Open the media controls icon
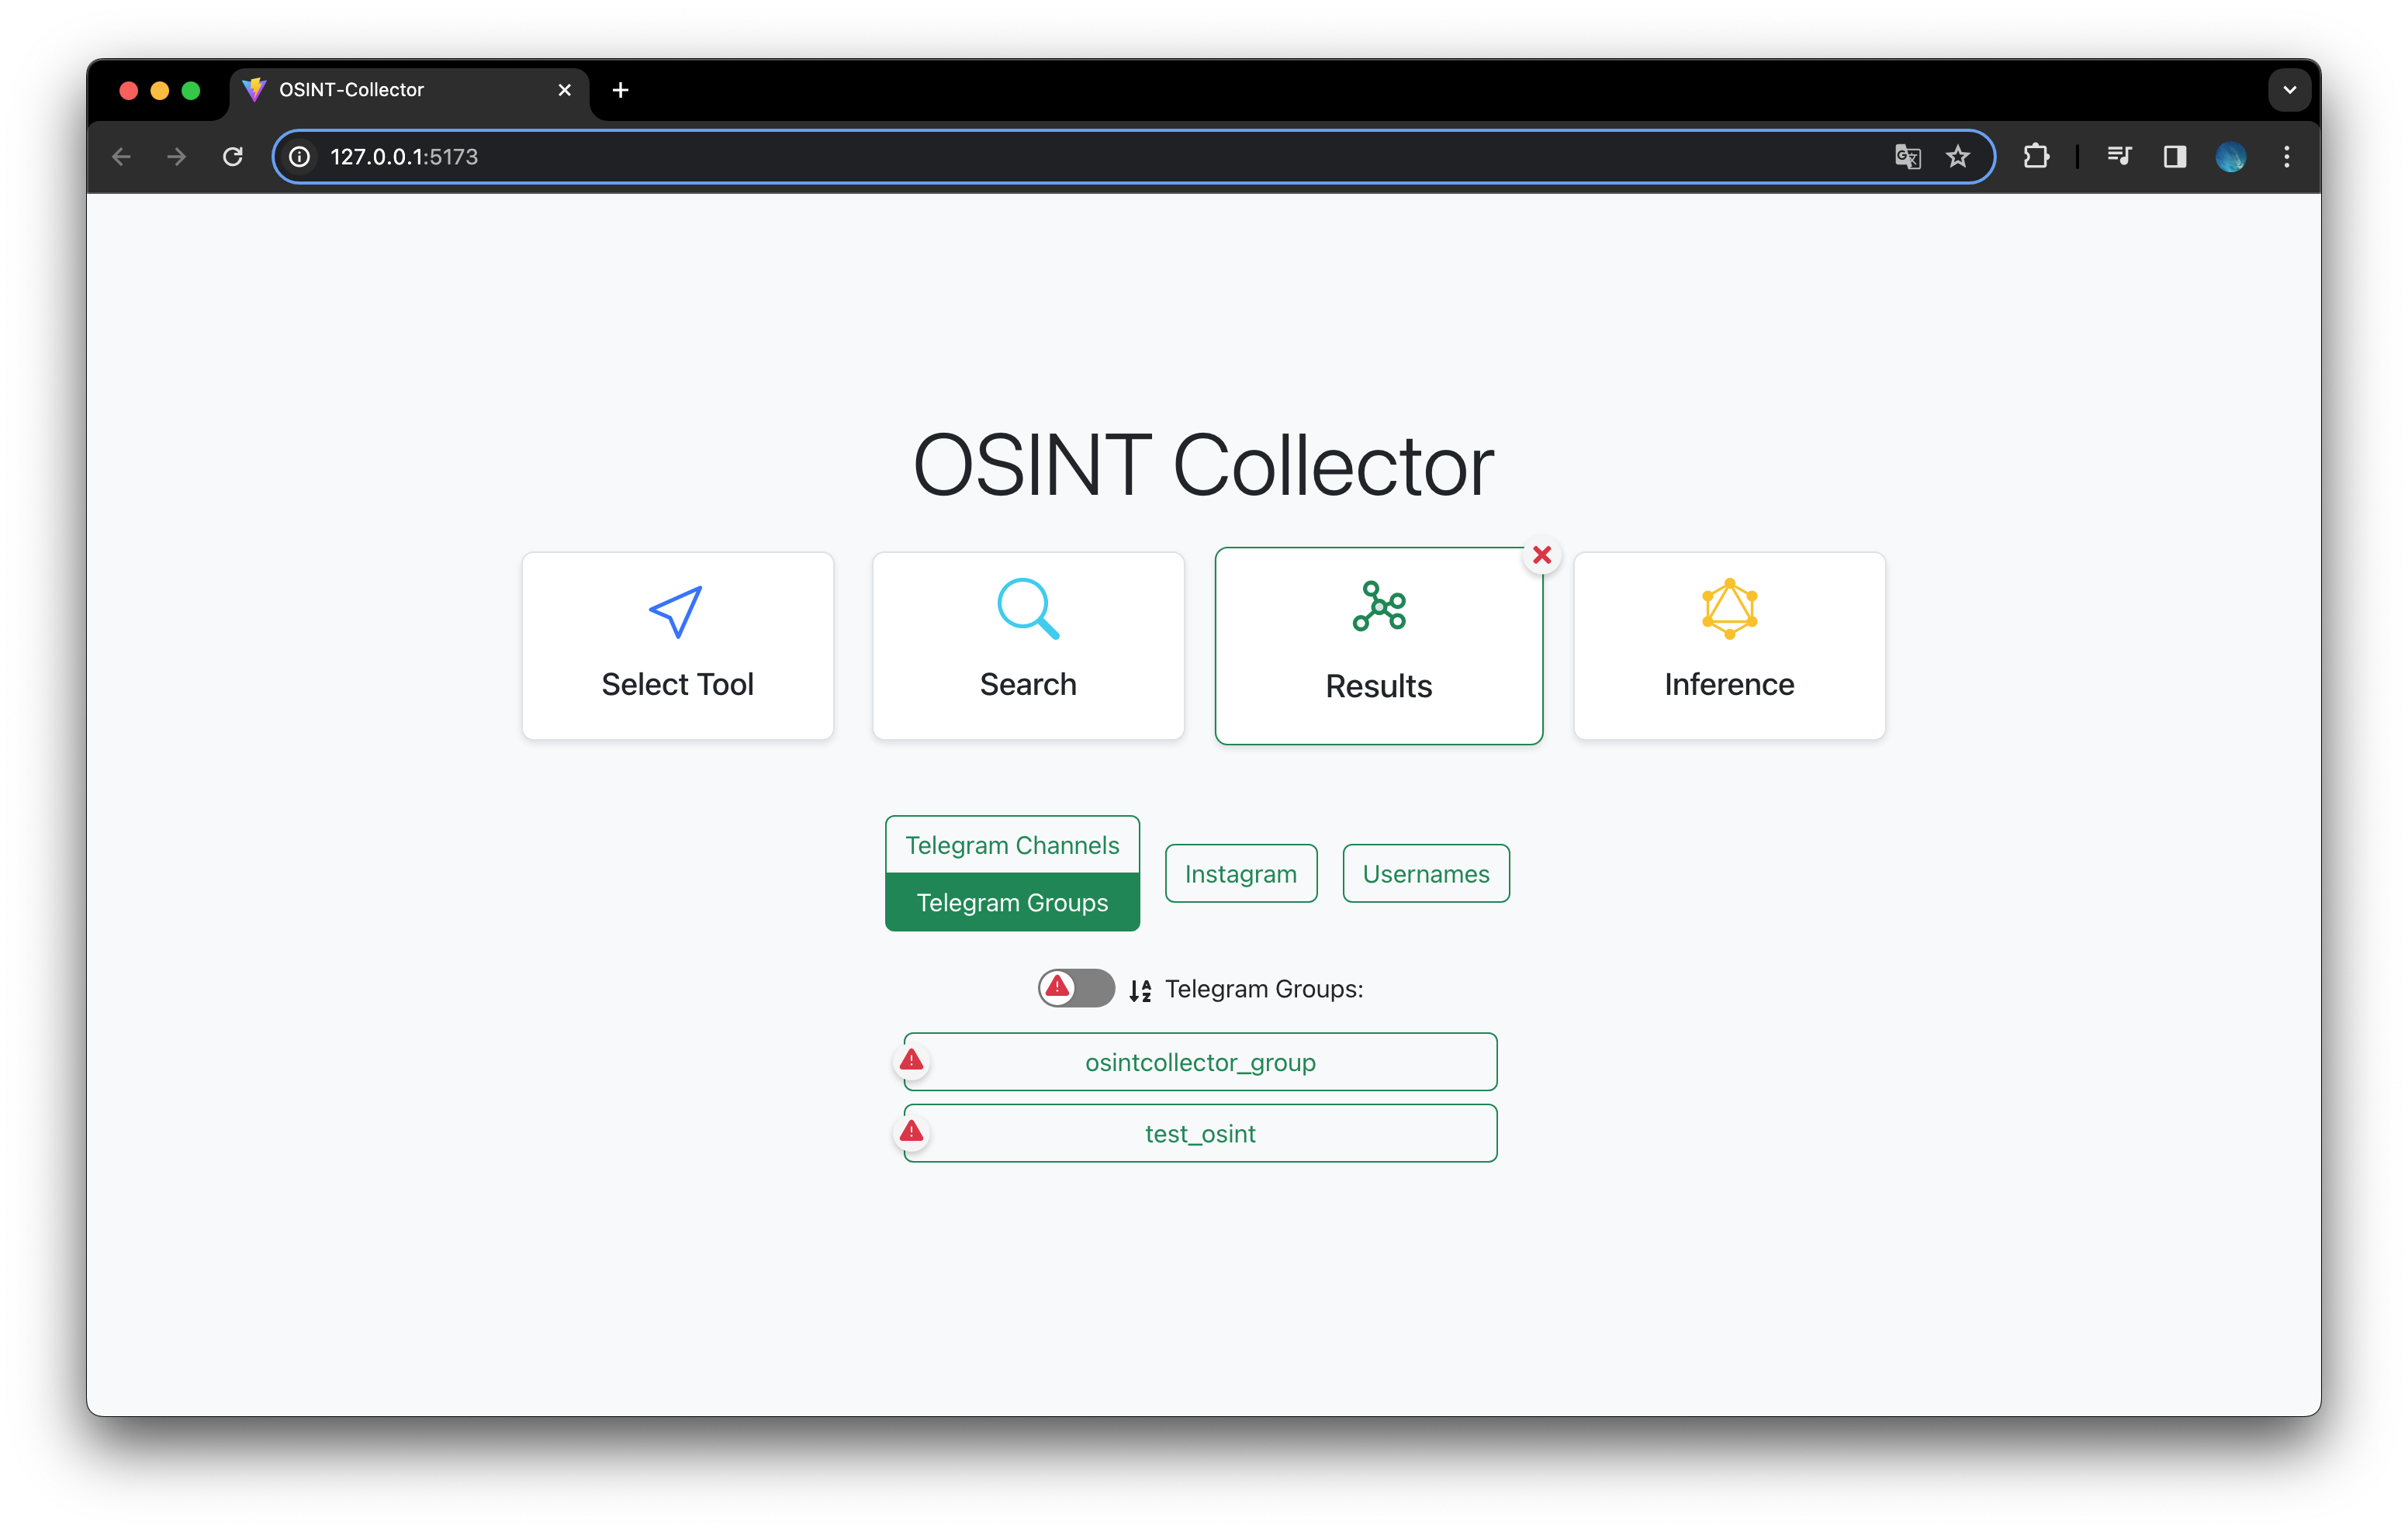Image resolution: width=2408 pixels, height=1531 pixels. coord(2119,157)
